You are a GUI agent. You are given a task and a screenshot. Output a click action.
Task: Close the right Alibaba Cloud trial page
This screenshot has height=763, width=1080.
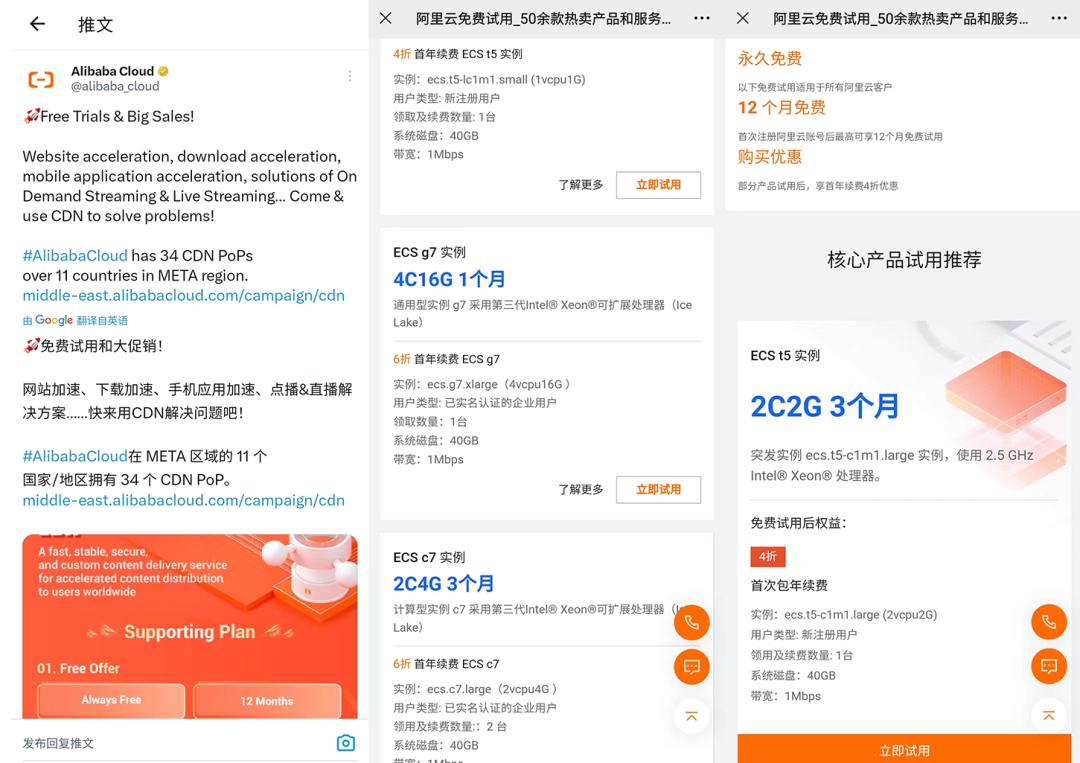pos(742,18)
